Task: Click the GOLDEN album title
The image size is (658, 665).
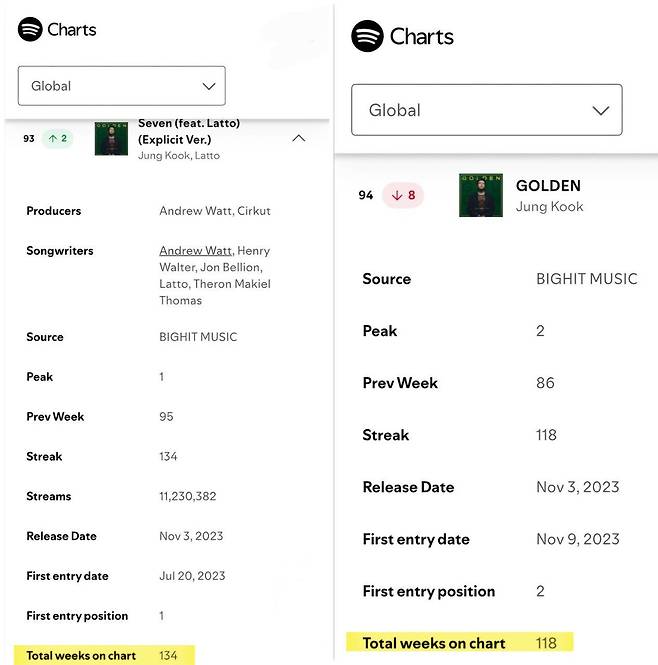Action: [548, 185]
